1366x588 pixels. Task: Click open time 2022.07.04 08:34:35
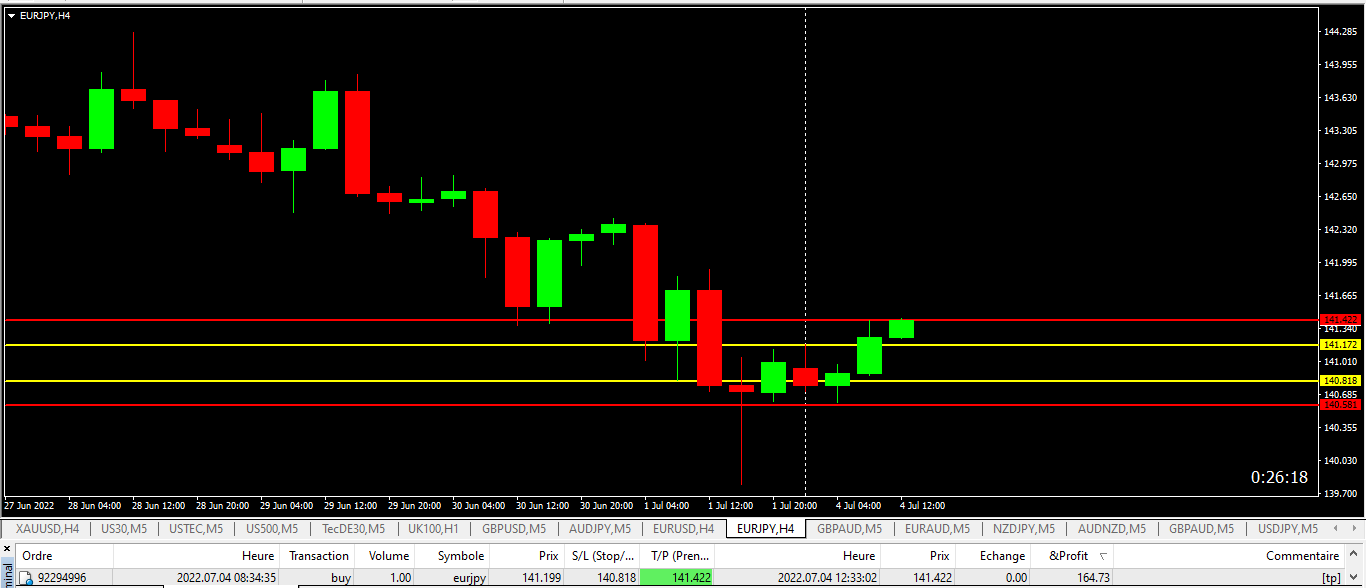[x=227, y=578]
